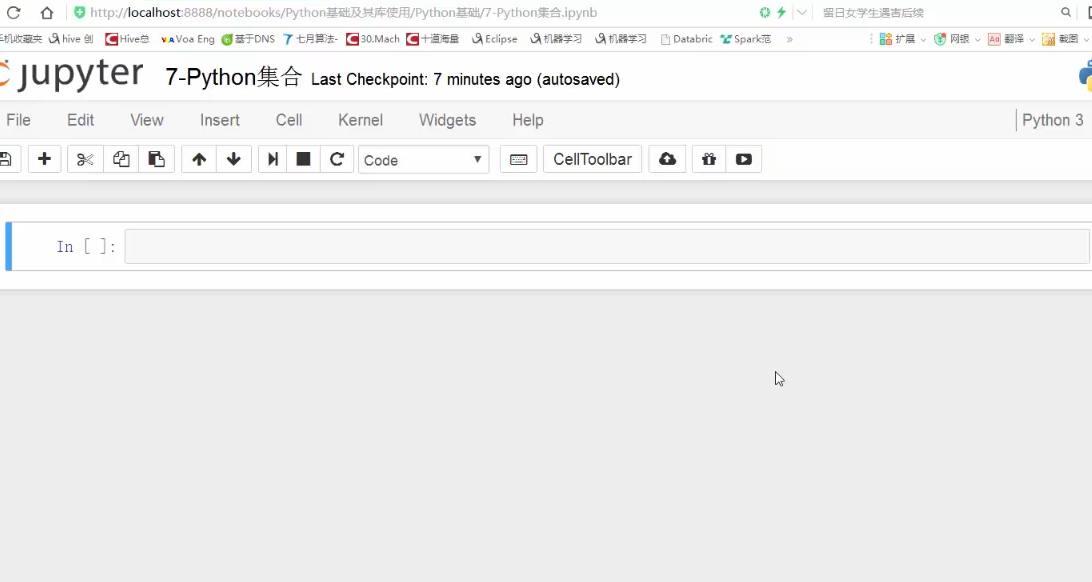Expand the hidden bookmarks overflow chevron
Screen dimensions: 1092x582
tap(790, 39)
